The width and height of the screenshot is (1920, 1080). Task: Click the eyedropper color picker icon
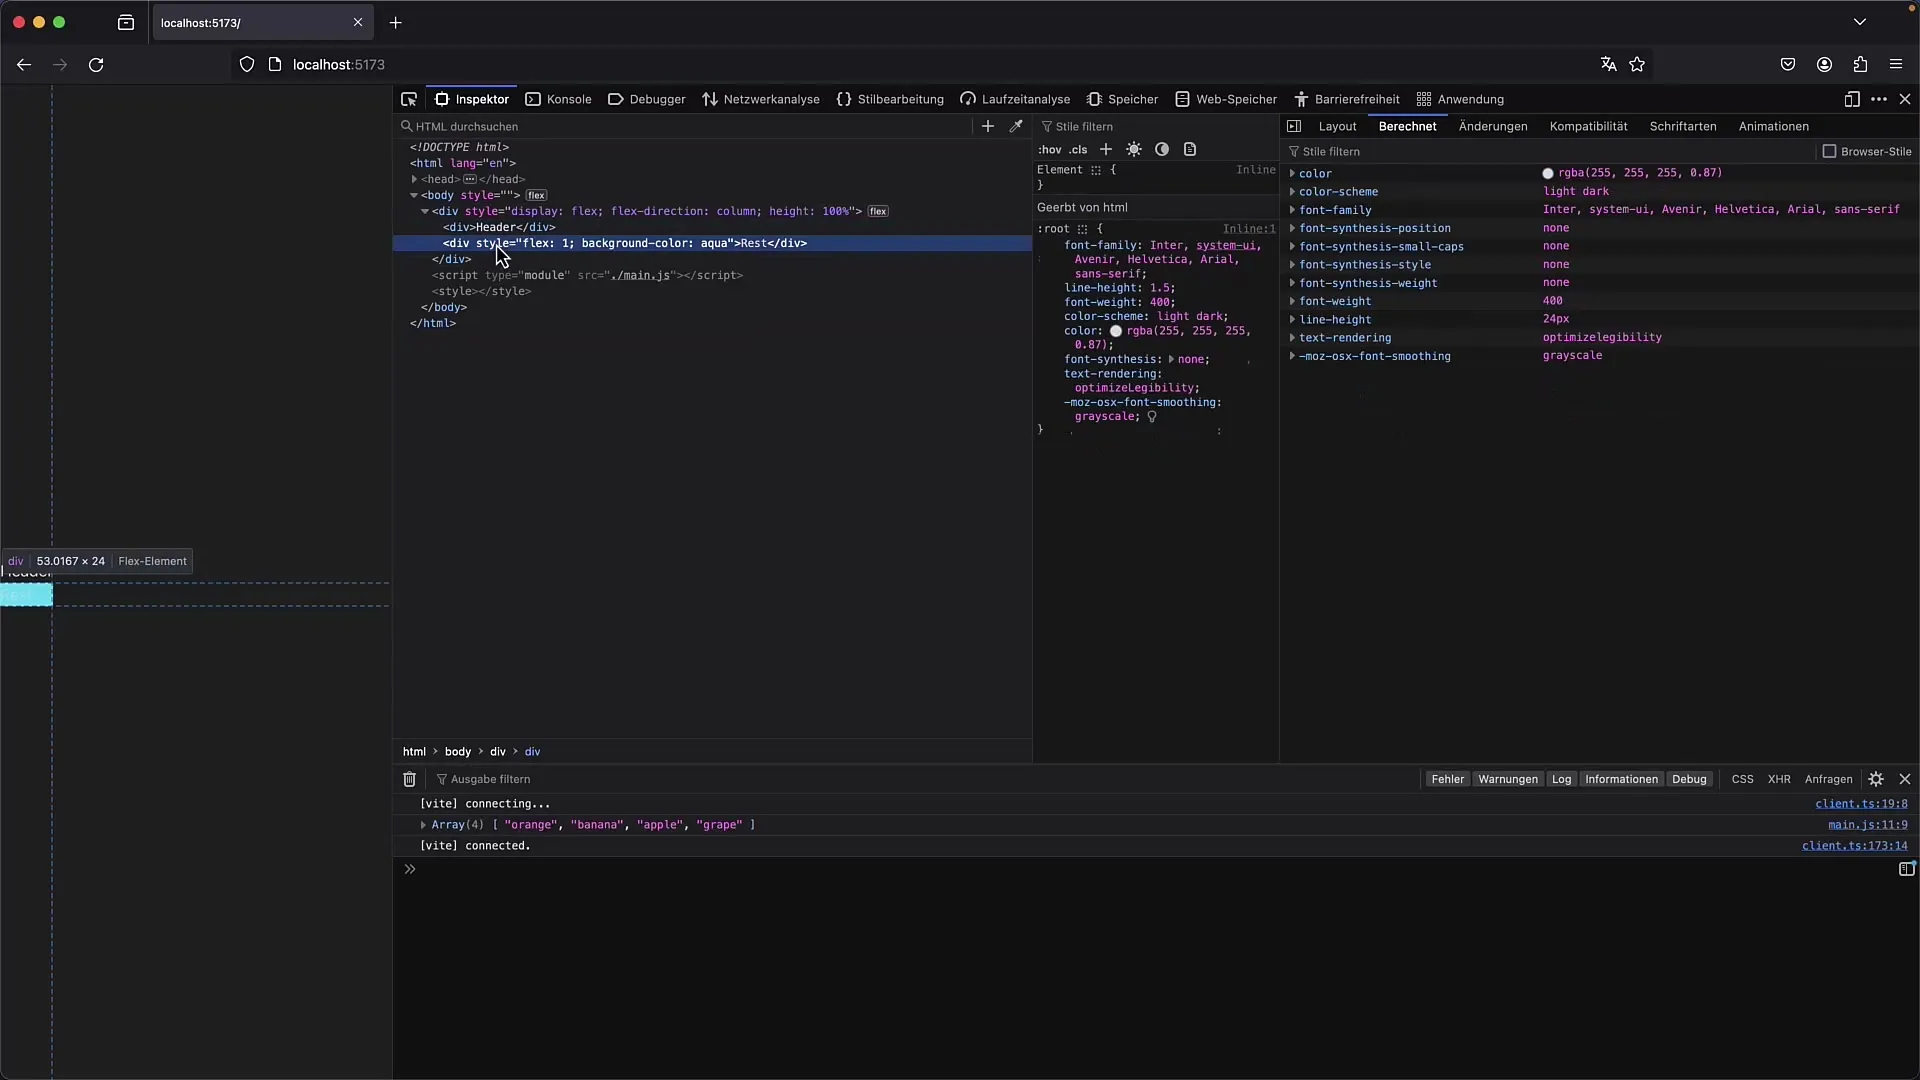pyautogui.click(x=1016, y=126)
